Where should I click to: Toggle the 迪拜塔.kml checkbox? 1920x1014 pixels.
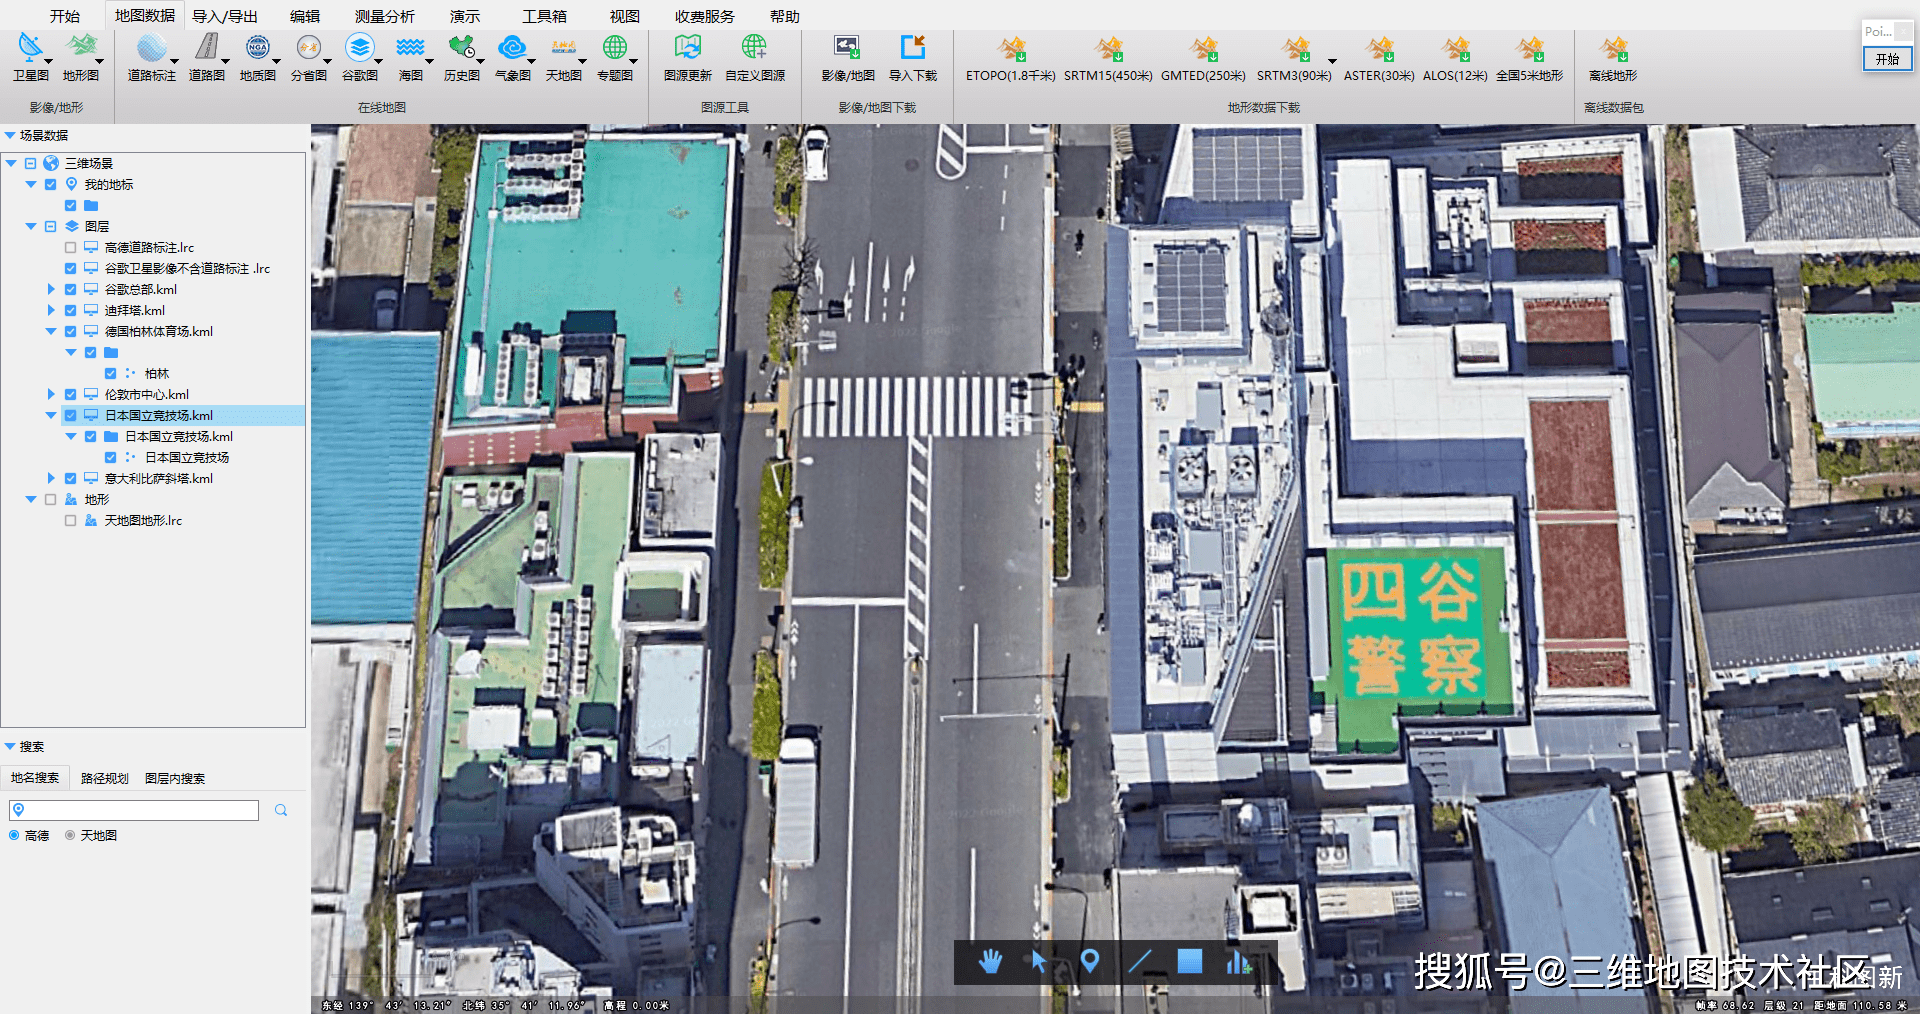(70, 310)
